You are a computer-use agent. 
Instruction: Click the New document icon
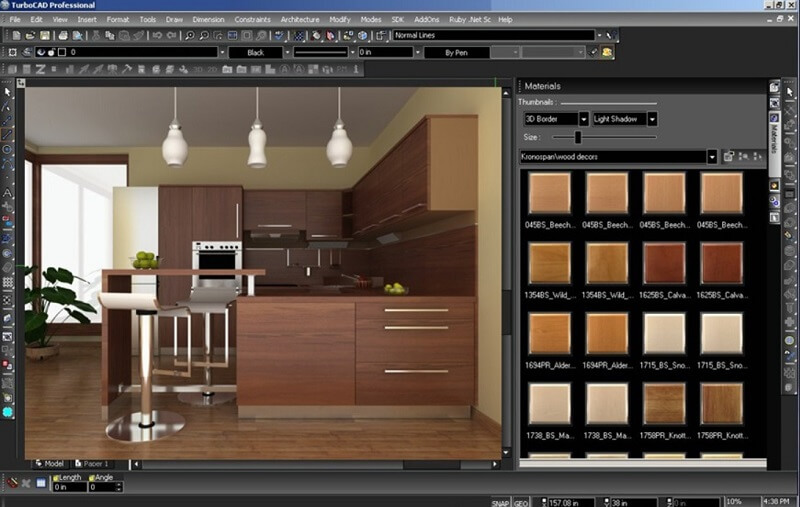click(x=14, y=36)
